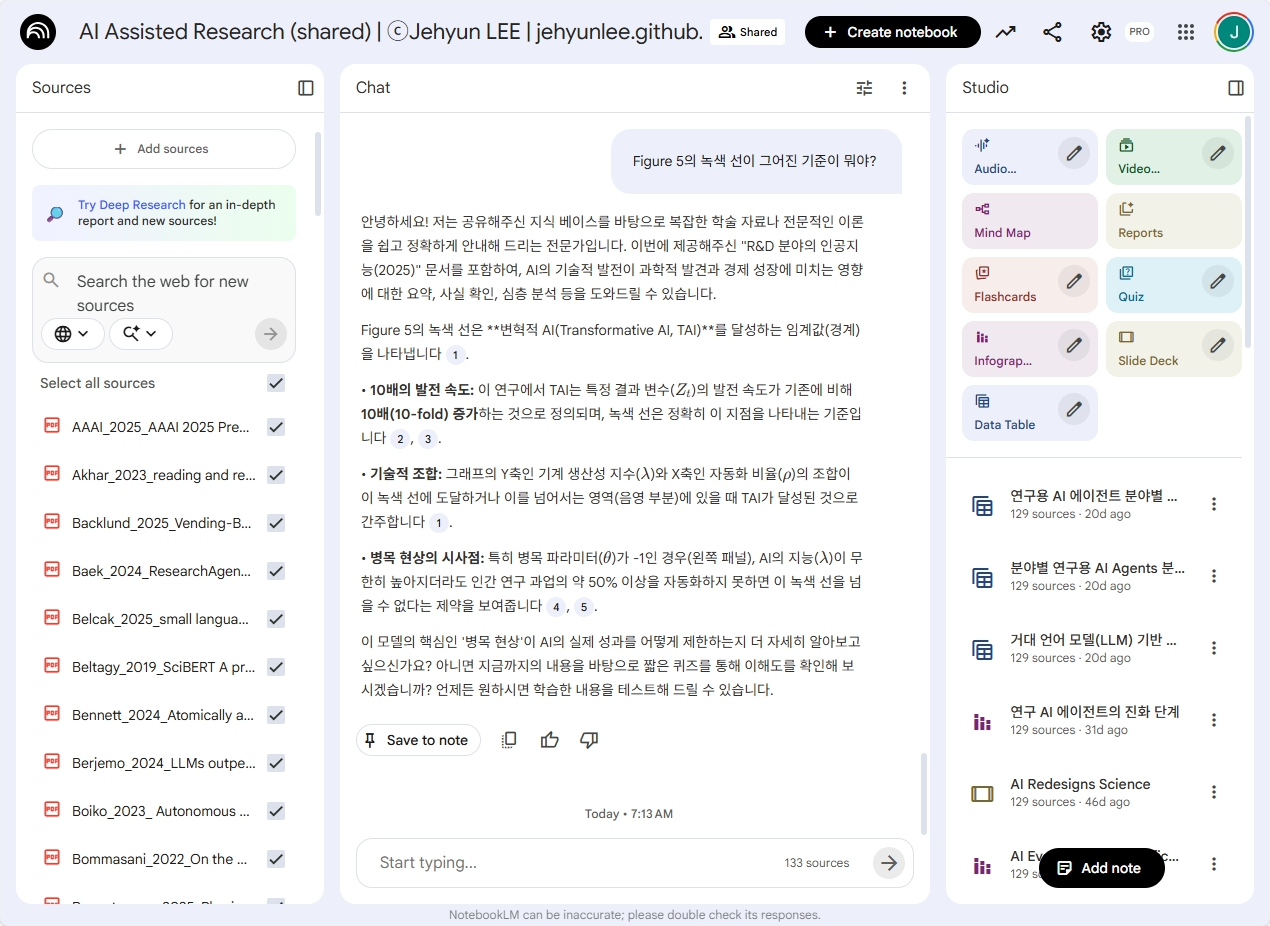Image resolution: width=1270 pixels, height=926 pixels.
Task: Collapse the Studio panel
Action: (1236, 88)
